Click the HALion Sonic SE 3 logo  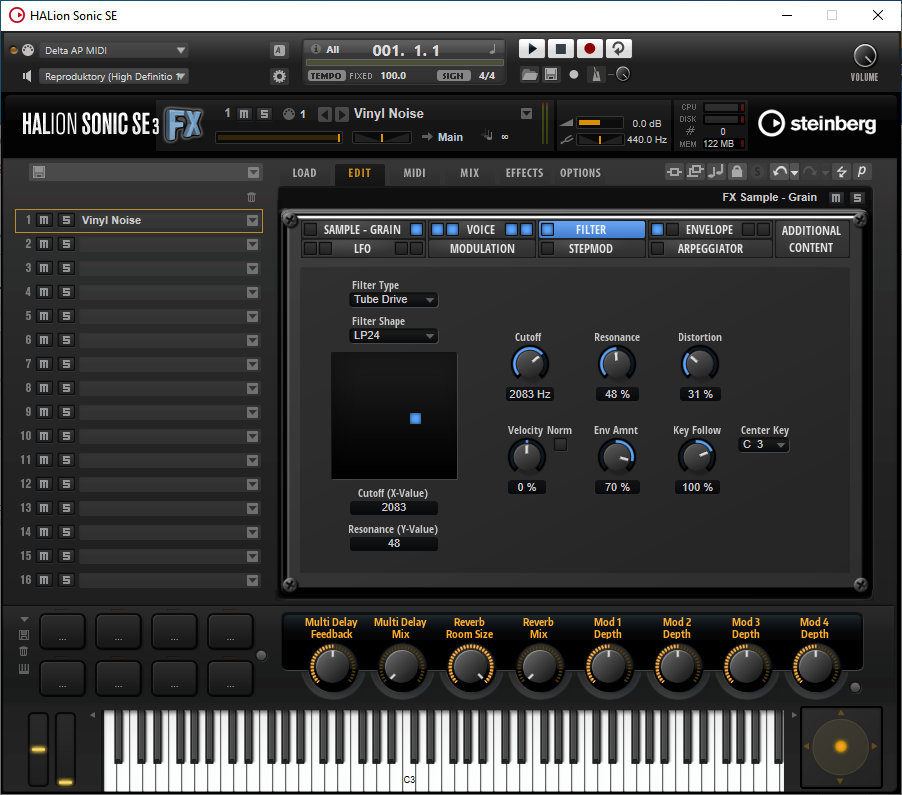[90, 124]
